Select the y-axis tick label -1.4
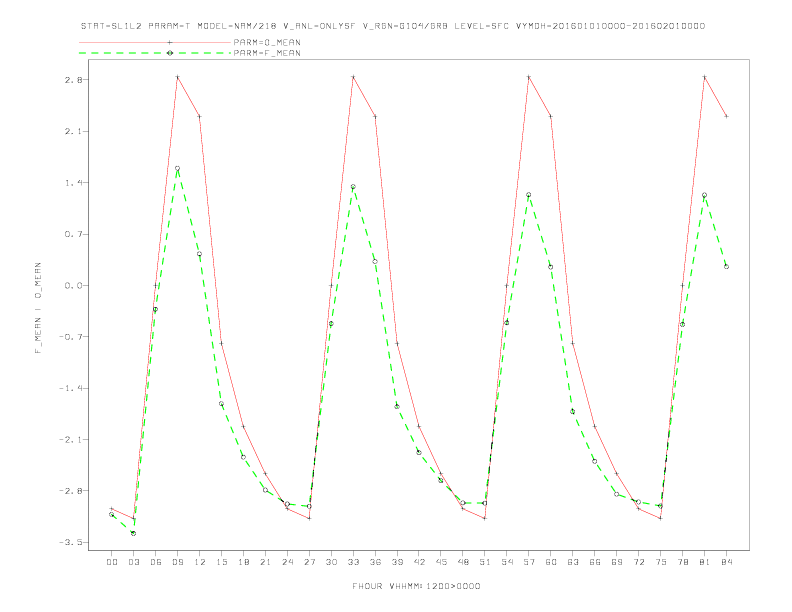The height and width of the screenshot is (612, 792). tap(70, 388)
